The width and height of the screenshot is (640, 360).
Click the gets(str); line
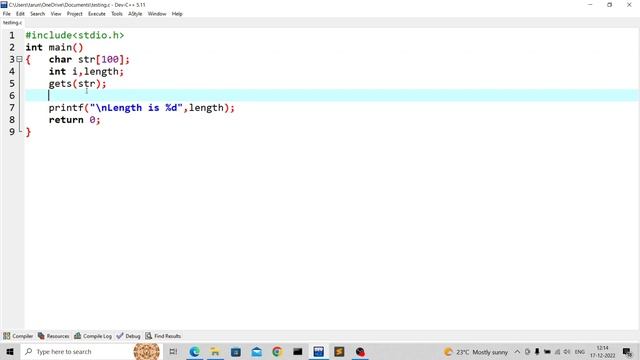tap(77, 84)
